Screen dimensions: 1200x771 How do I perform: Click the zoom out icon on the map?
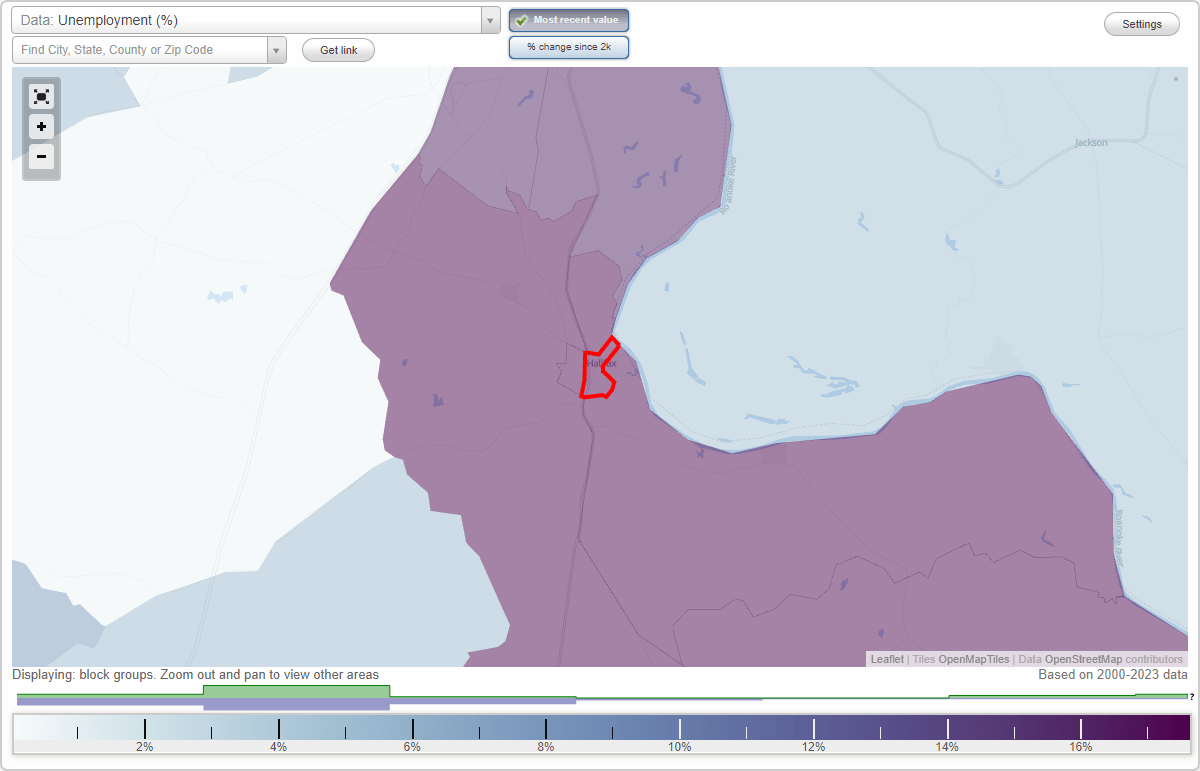(x=41, y=157)
